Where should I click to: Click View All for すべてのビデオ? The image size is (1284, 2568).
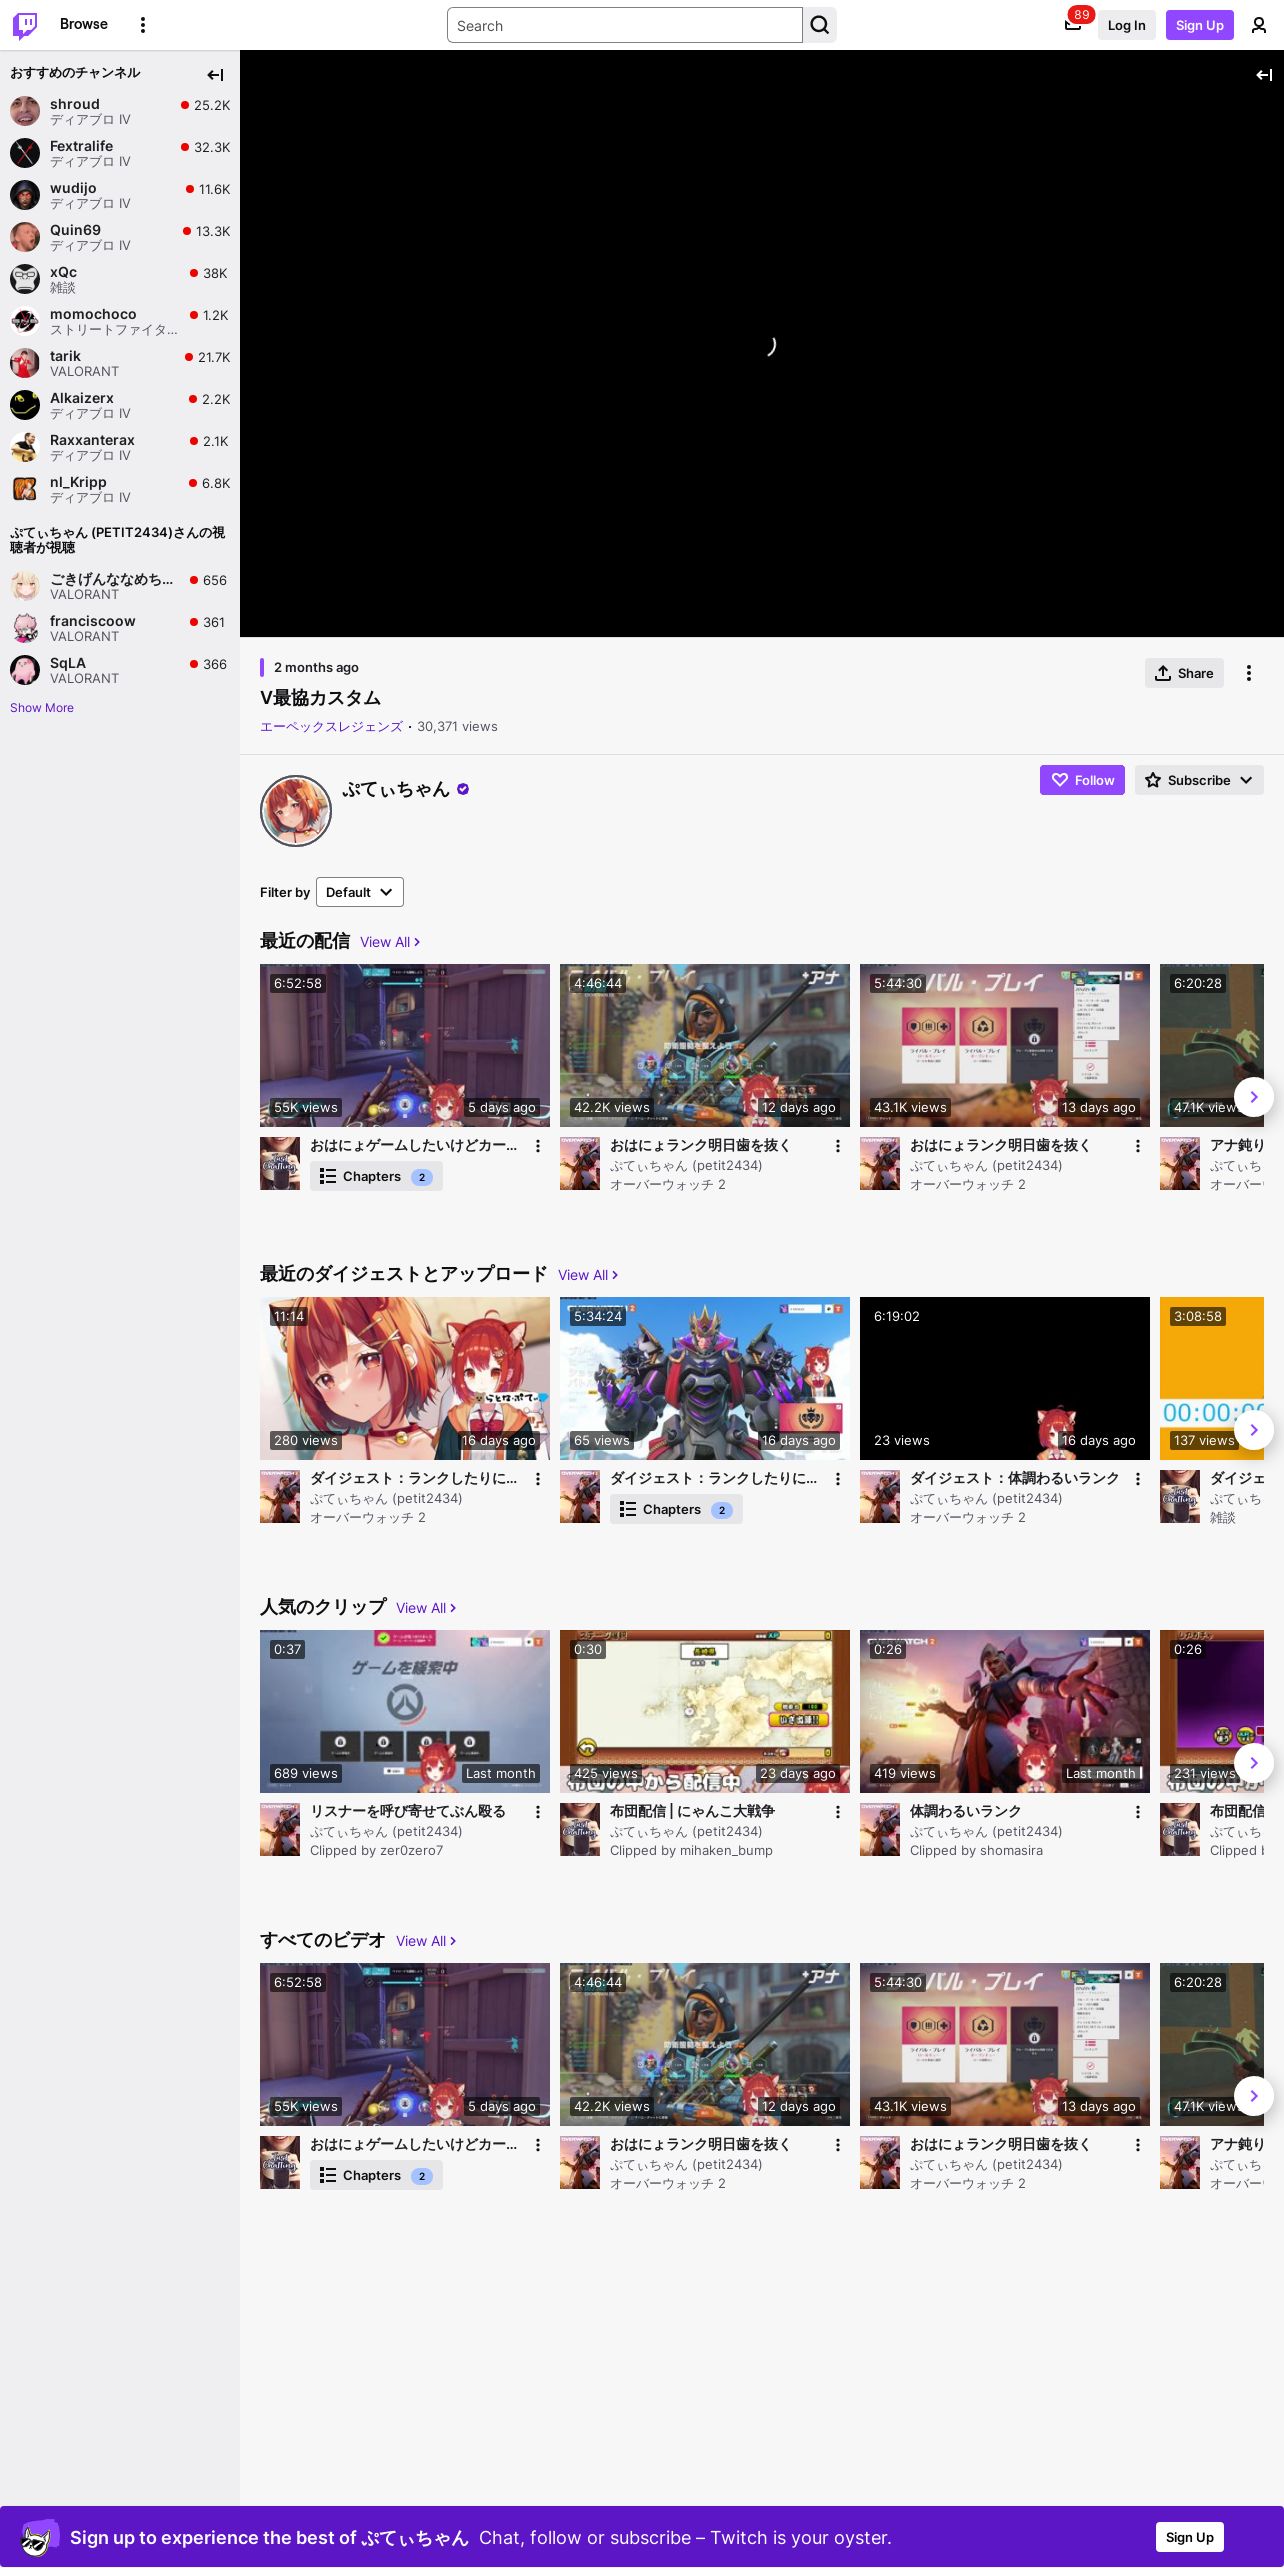426,1941
